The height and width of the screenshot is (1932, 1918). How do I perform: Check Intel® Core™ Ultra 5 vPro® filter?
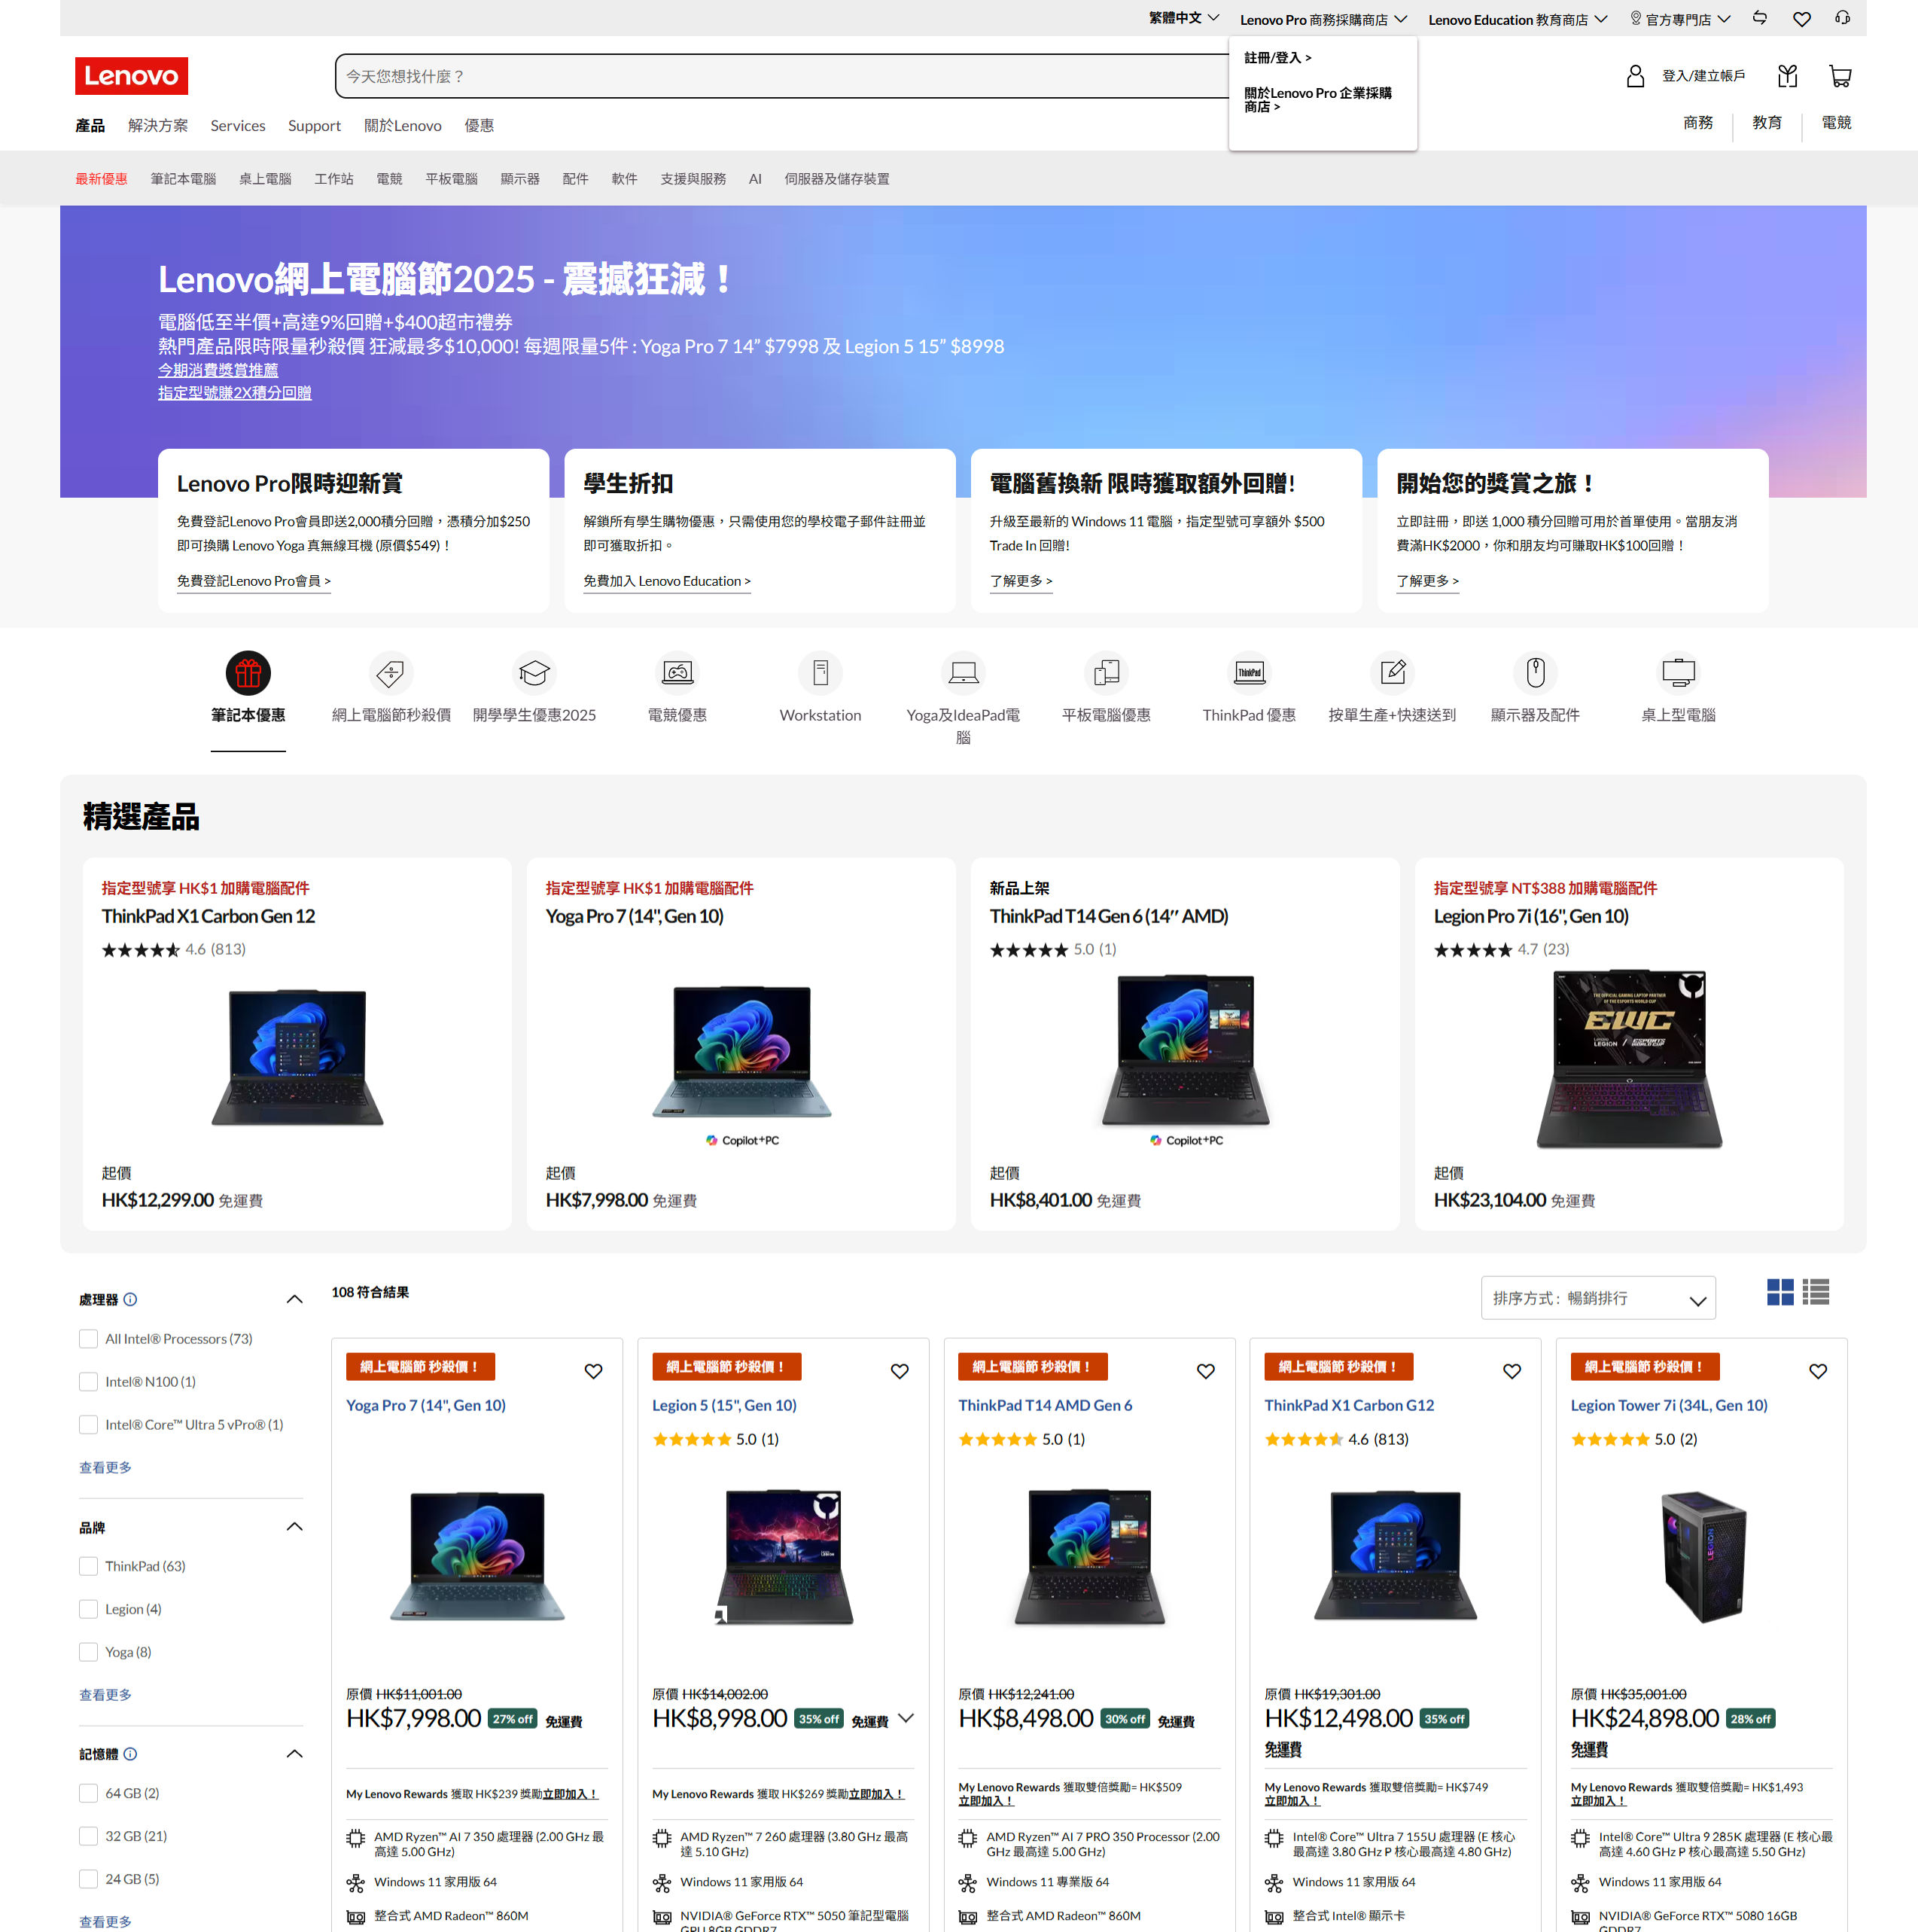pyautogui.click(x=88, y=1424)
